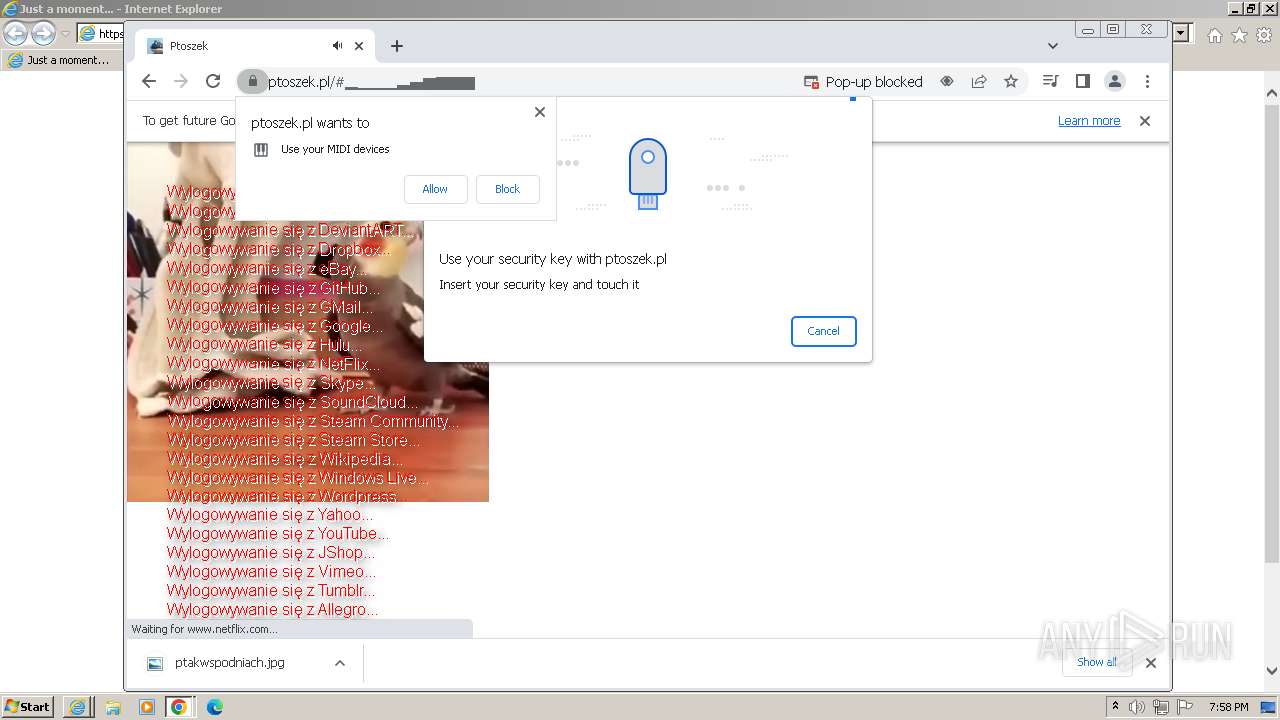Expand the ptakwspodniach.jpg download options
The image size is (1280, 720).
[x=340, y=663]
